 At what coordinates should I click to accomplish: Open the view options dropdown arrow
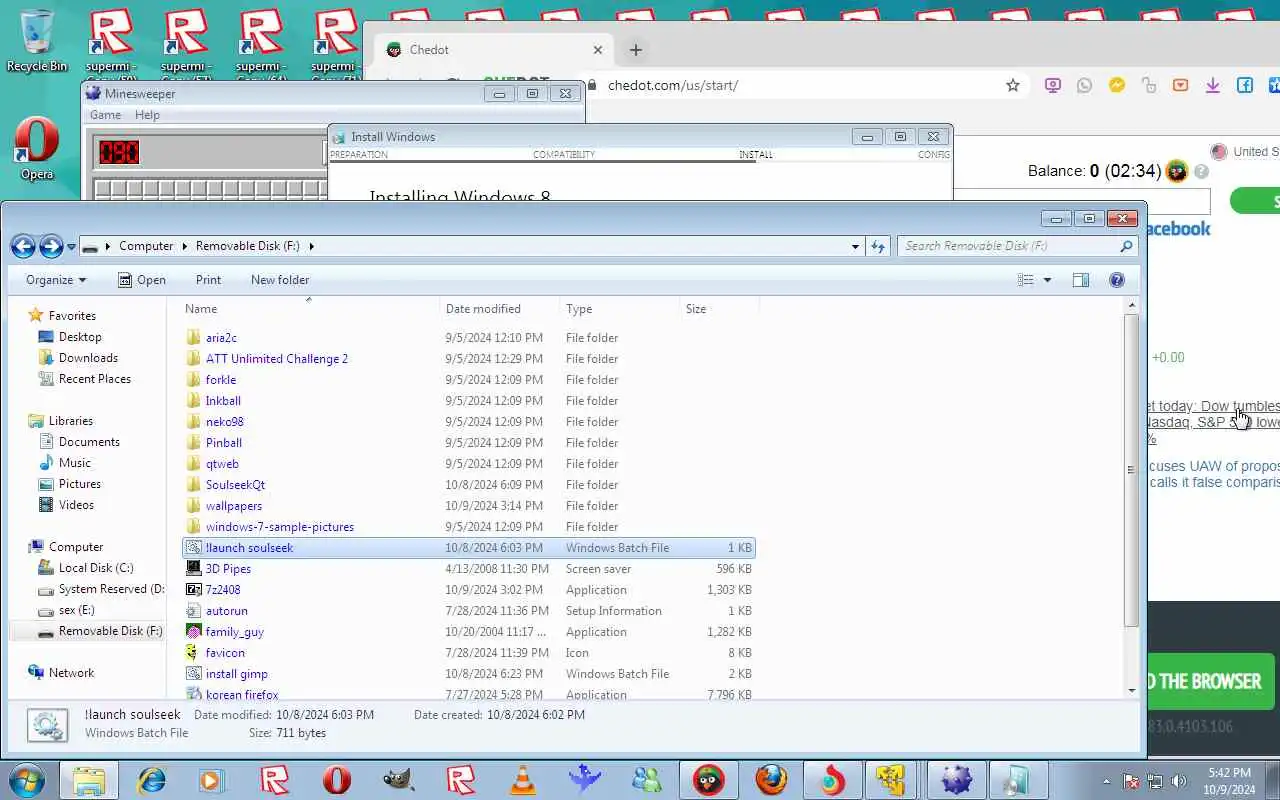pos(1047,280)
